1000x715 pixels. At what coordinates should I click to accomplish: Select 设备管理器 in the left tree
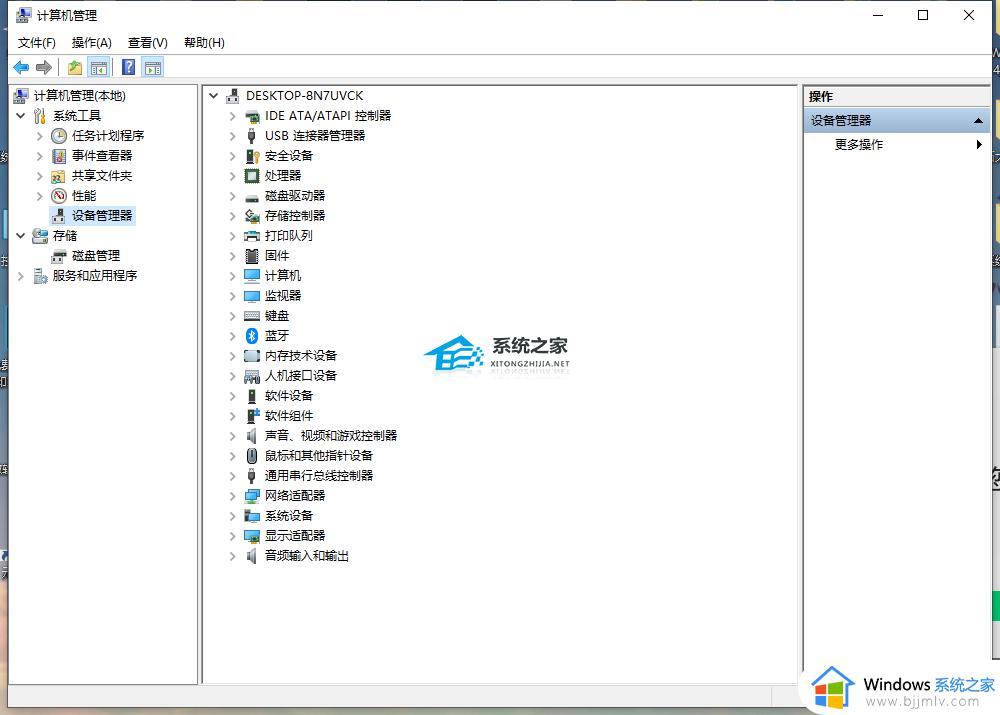coord(102,216)
